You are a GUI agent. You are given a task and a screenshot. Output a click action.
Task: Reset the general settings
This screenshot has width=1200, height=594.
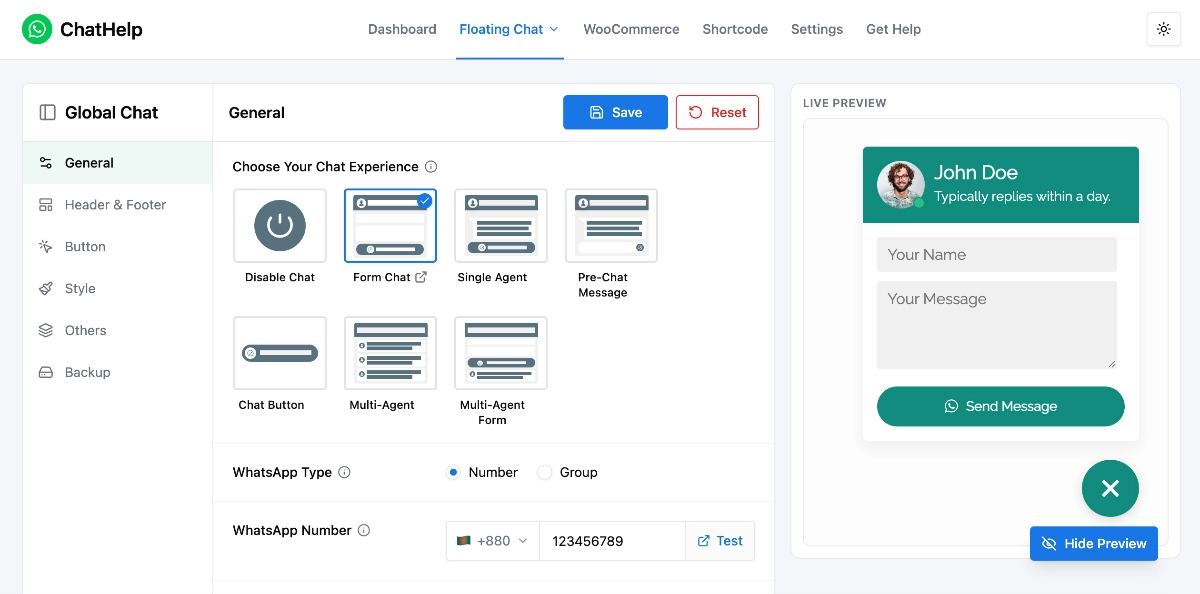(x=717, y=113)
